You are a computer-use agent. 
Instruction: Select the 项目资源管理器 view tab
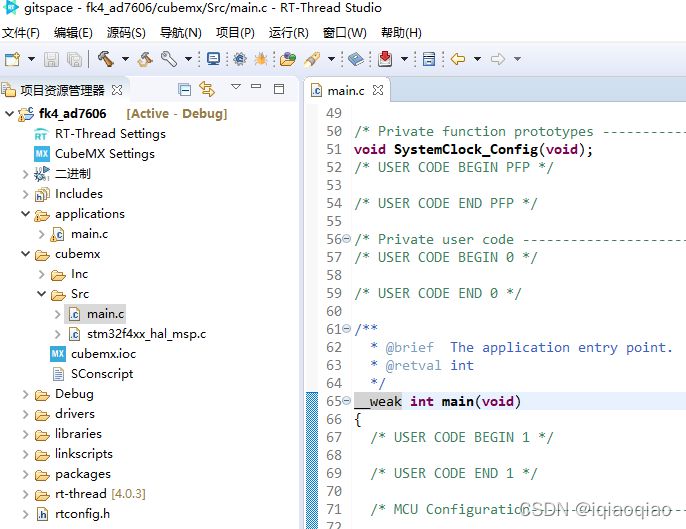[62, 90]
